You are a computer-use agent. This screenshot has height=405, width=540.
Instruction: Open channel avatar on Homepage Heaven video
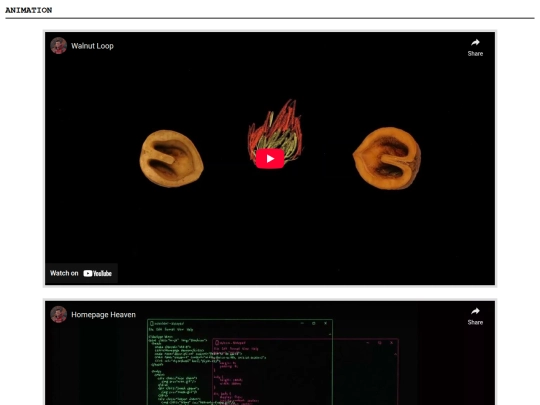[x=59, y=314]
